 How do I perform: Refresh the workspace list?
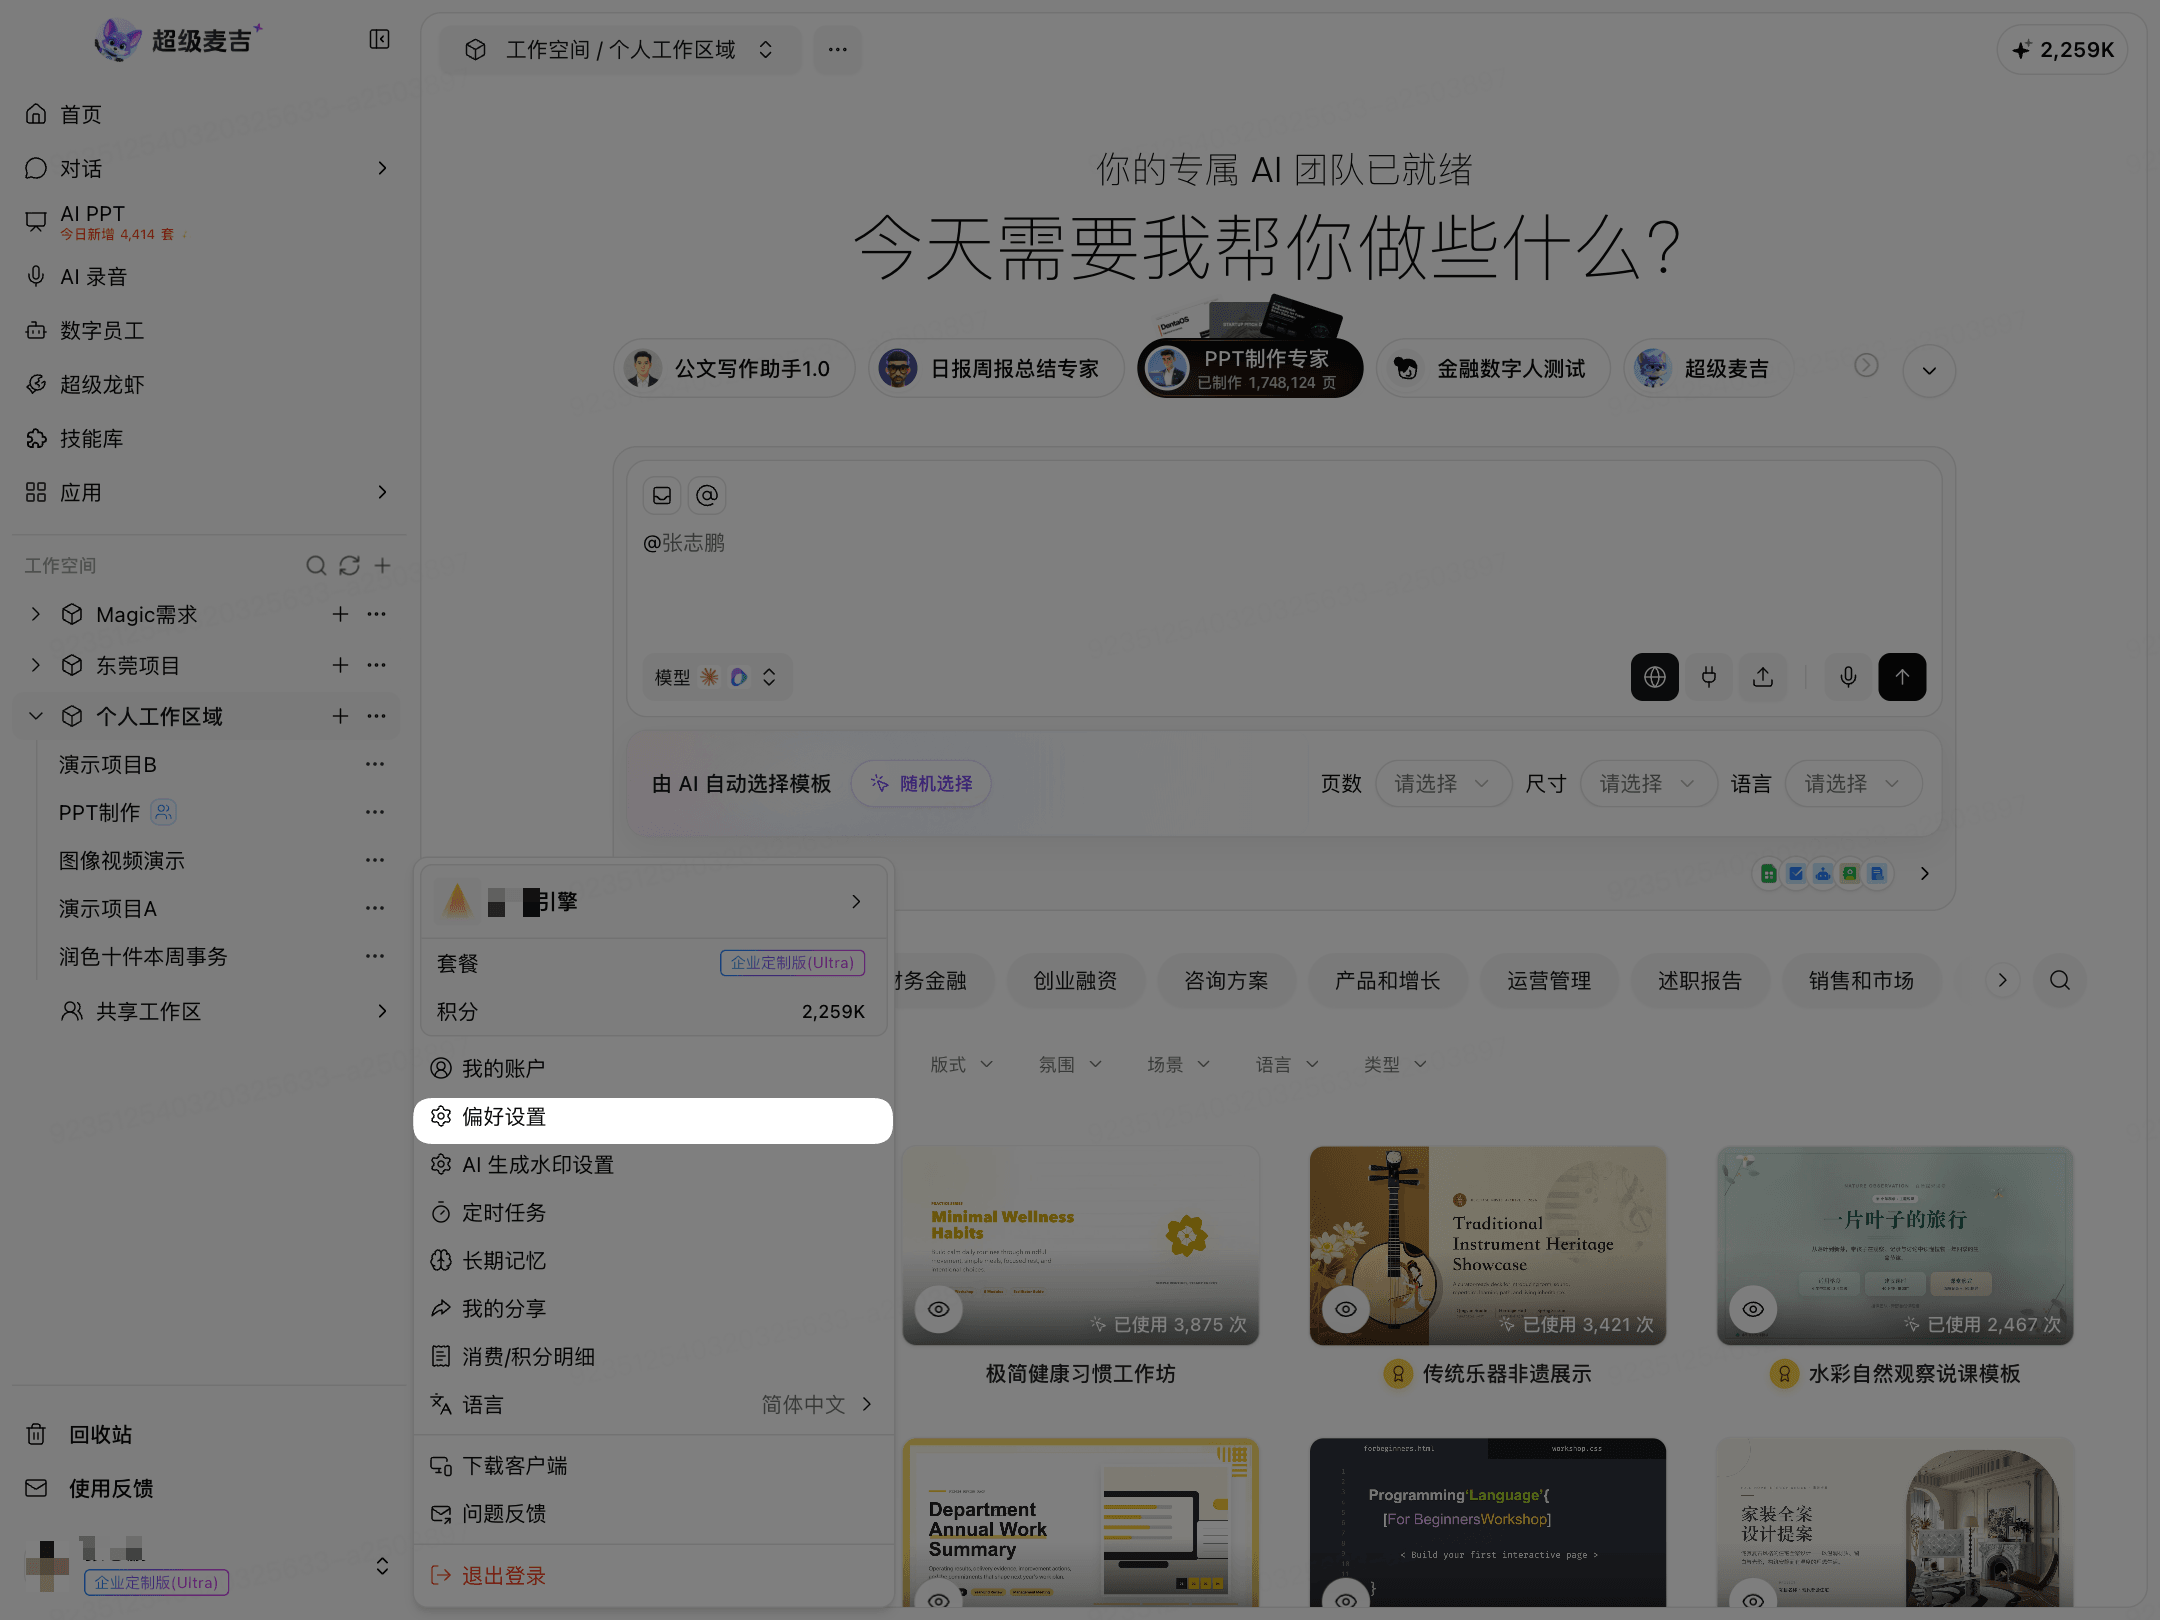coord(349,566)
